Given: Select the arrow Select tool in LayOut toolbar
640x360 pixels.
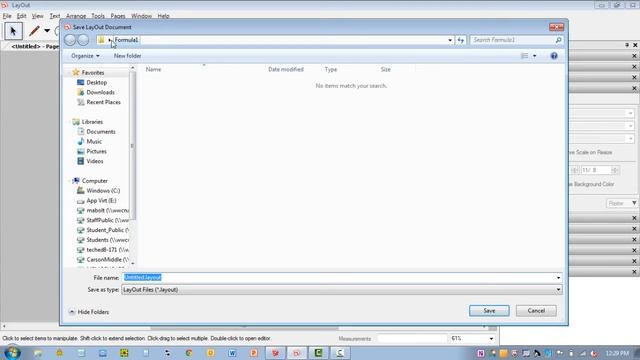Looking at the screenshot, I should 13,31.
